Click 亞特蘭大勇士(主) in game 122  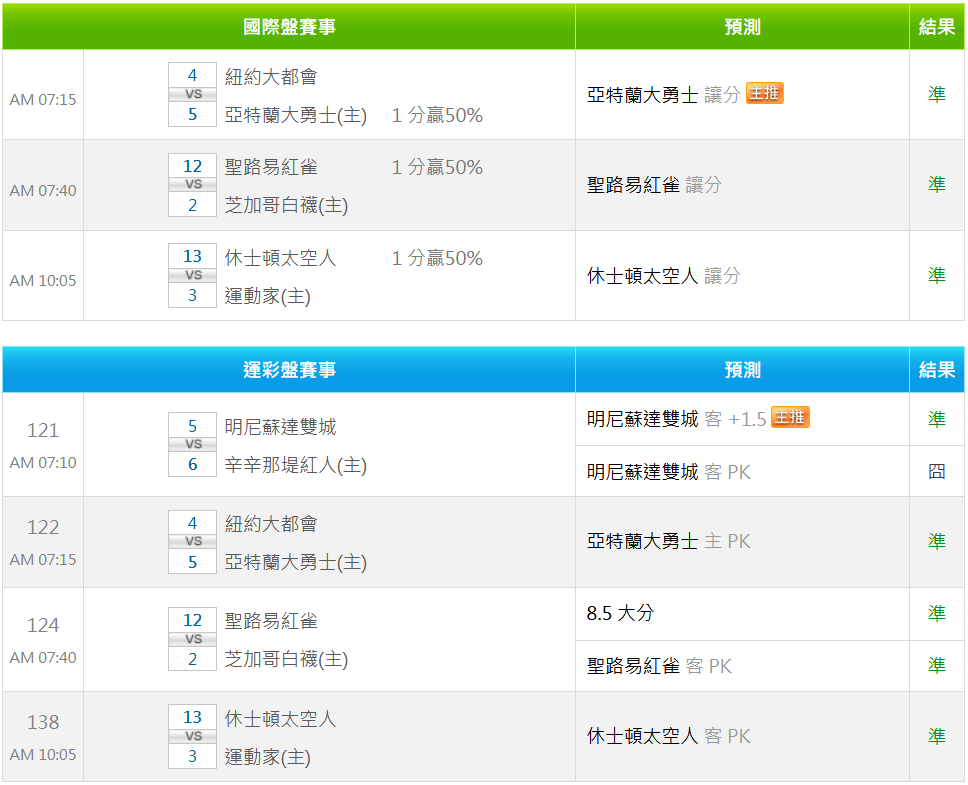[296, 562]
